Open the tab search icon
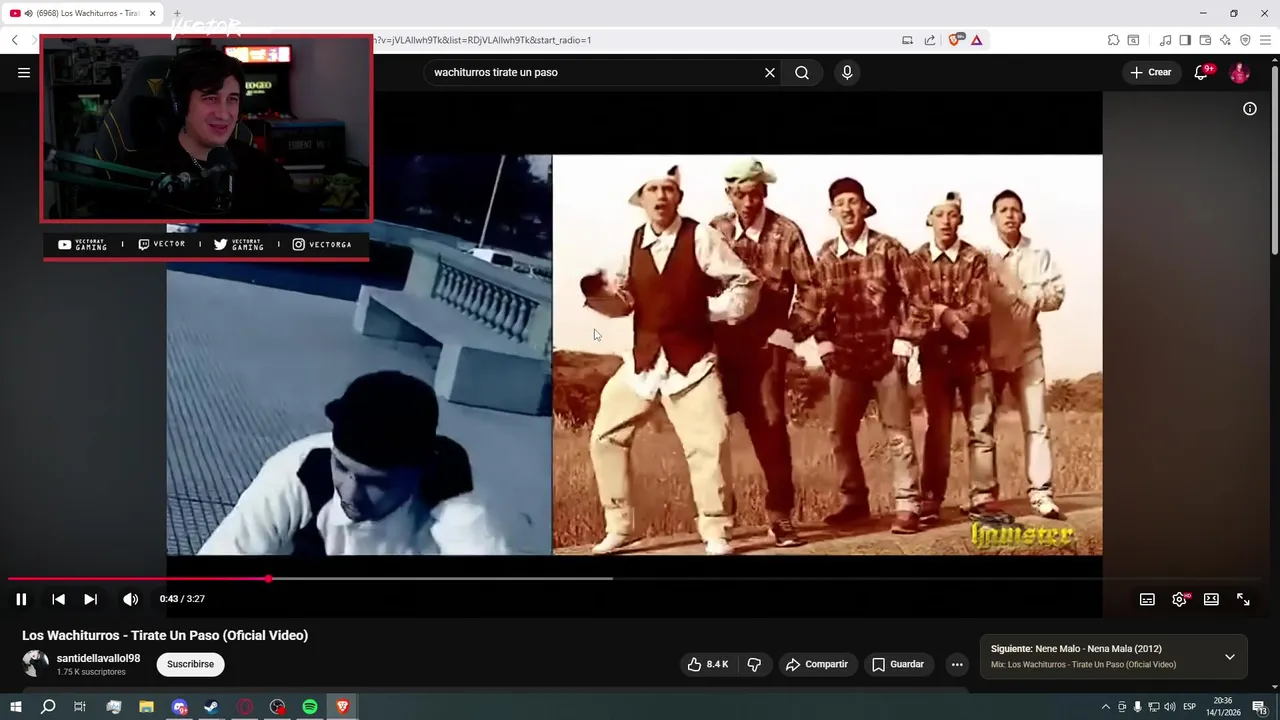Screen dimensions: 1280x720 point(1133,40)
